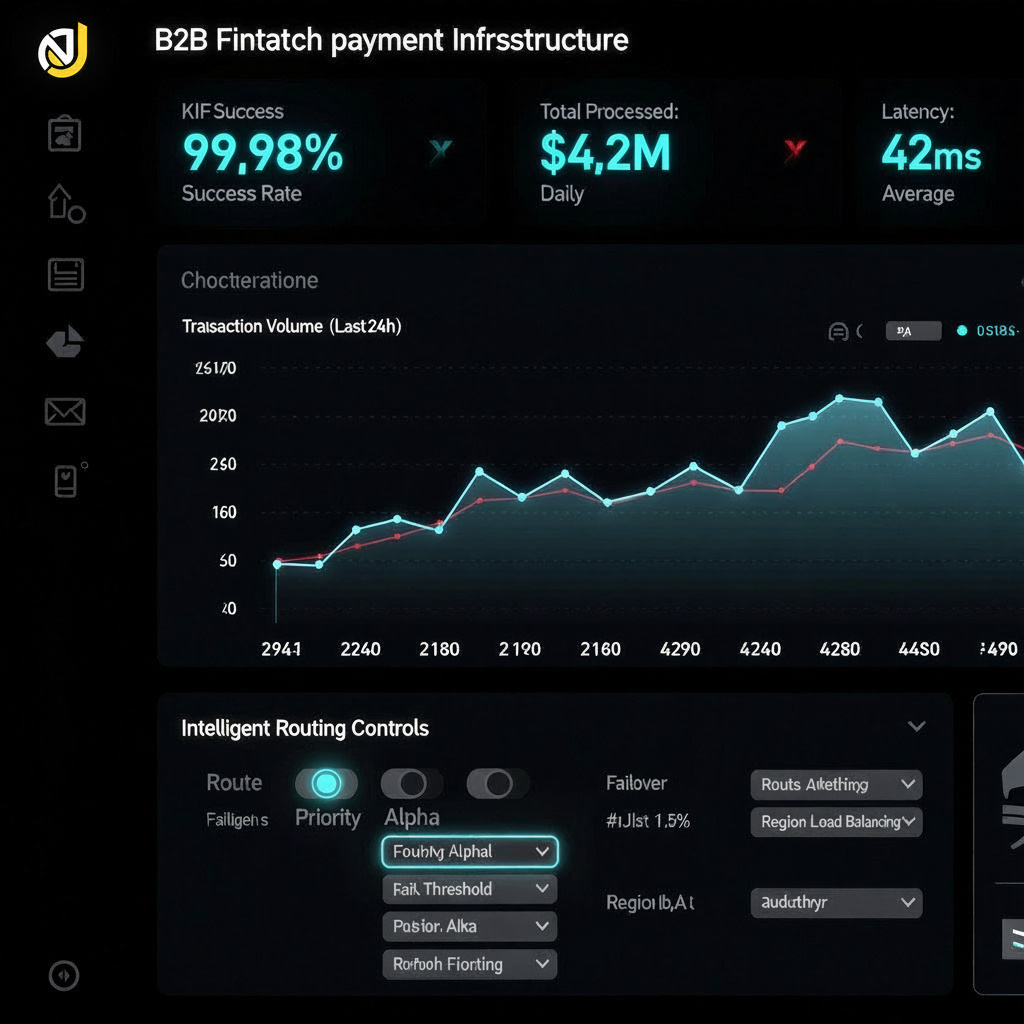The image size is (1024, 1024).
Task: Open the envelope messages icon
Action: pos(64,410)
